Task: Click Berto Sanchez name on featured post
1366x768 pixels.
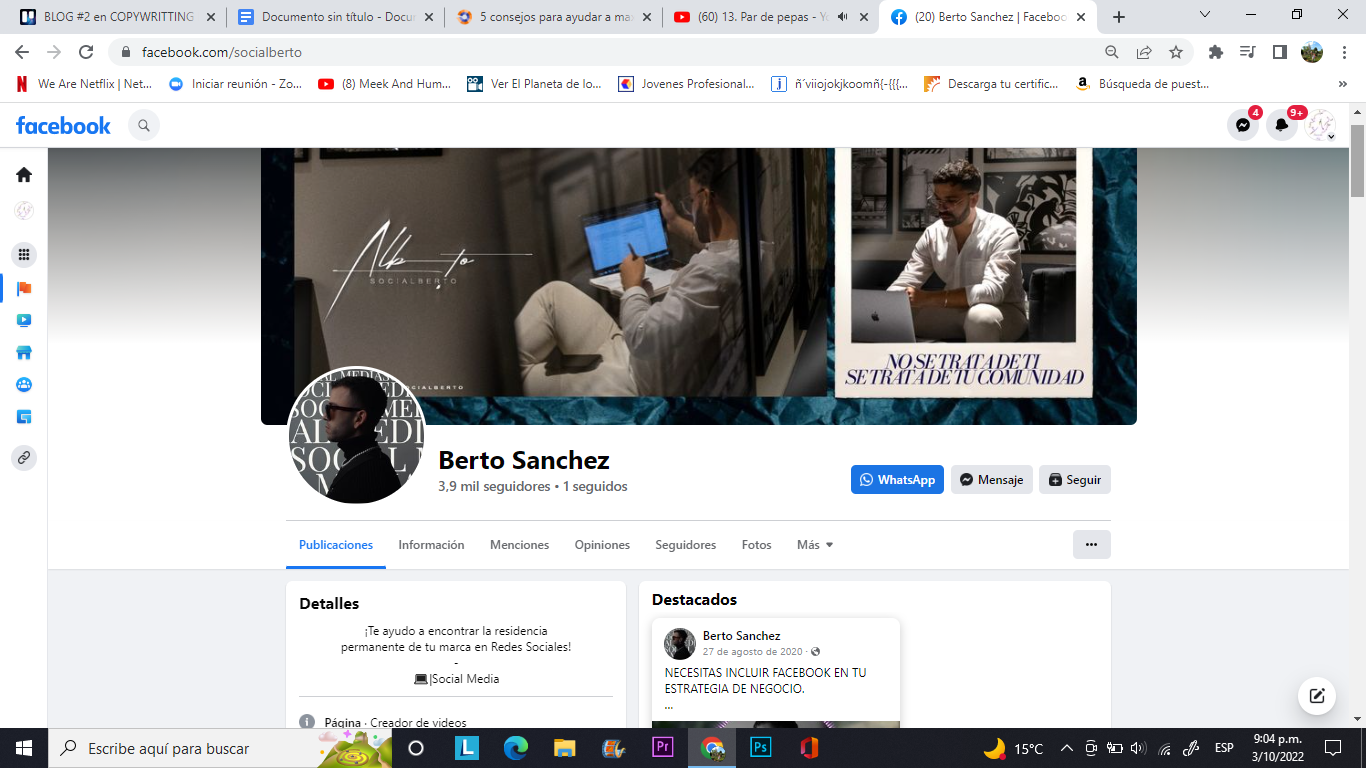Action: coord(742,636)
